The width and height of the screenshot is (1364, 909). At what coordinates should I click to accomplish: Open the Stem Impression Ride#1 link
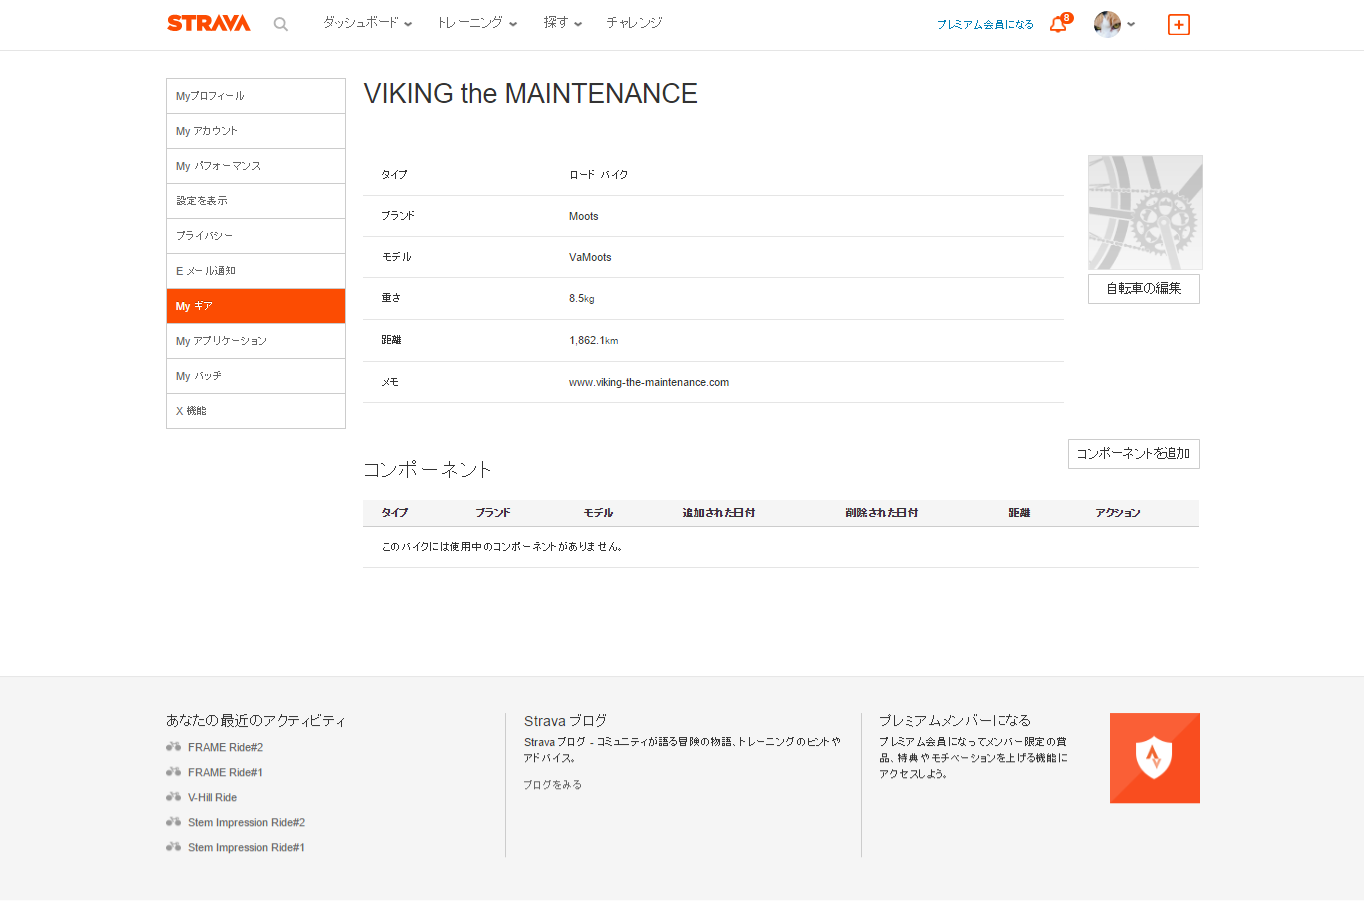(246, 847)
